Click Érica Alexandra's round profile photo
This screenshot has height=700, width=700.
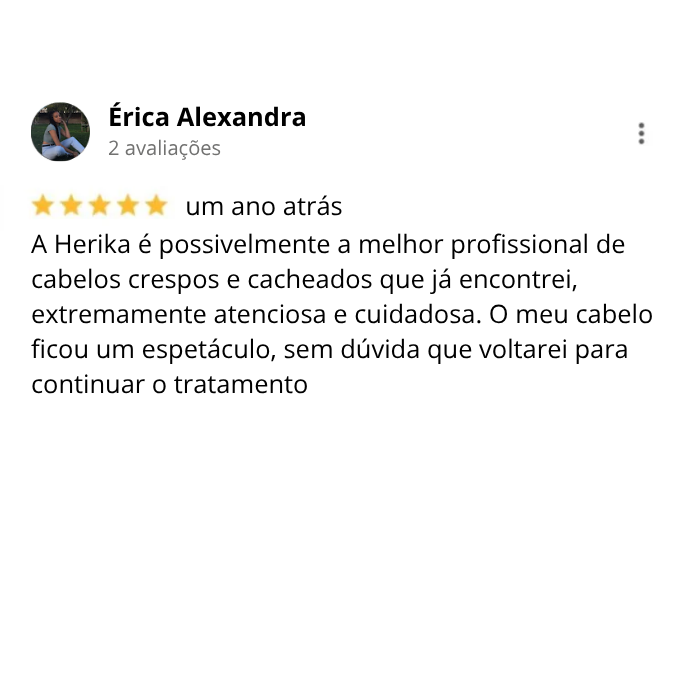(x=60, y=132)
